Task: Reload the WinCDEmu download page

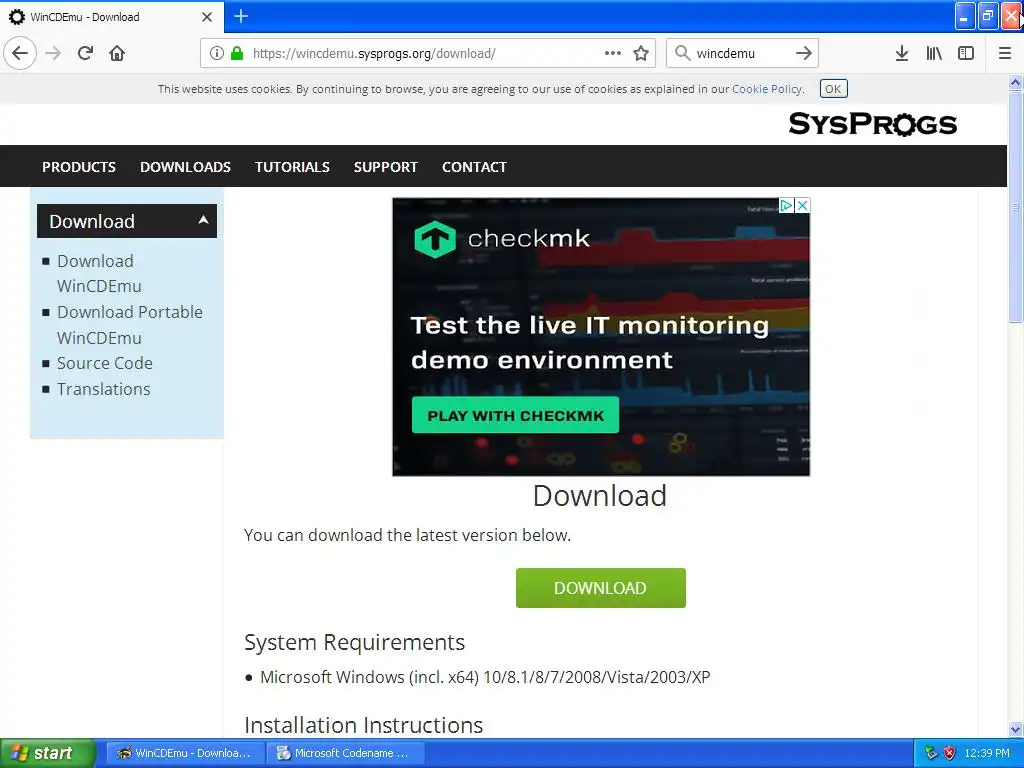Action: 86,53
